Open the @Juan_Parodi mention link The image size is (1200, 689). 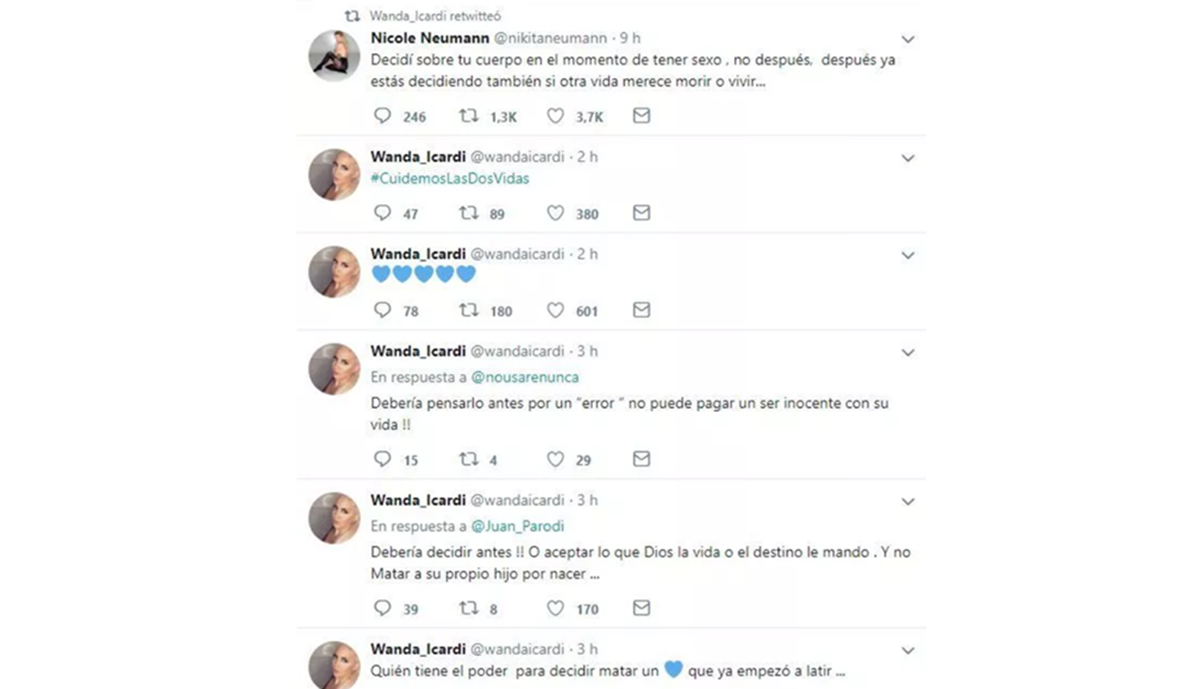517,526
